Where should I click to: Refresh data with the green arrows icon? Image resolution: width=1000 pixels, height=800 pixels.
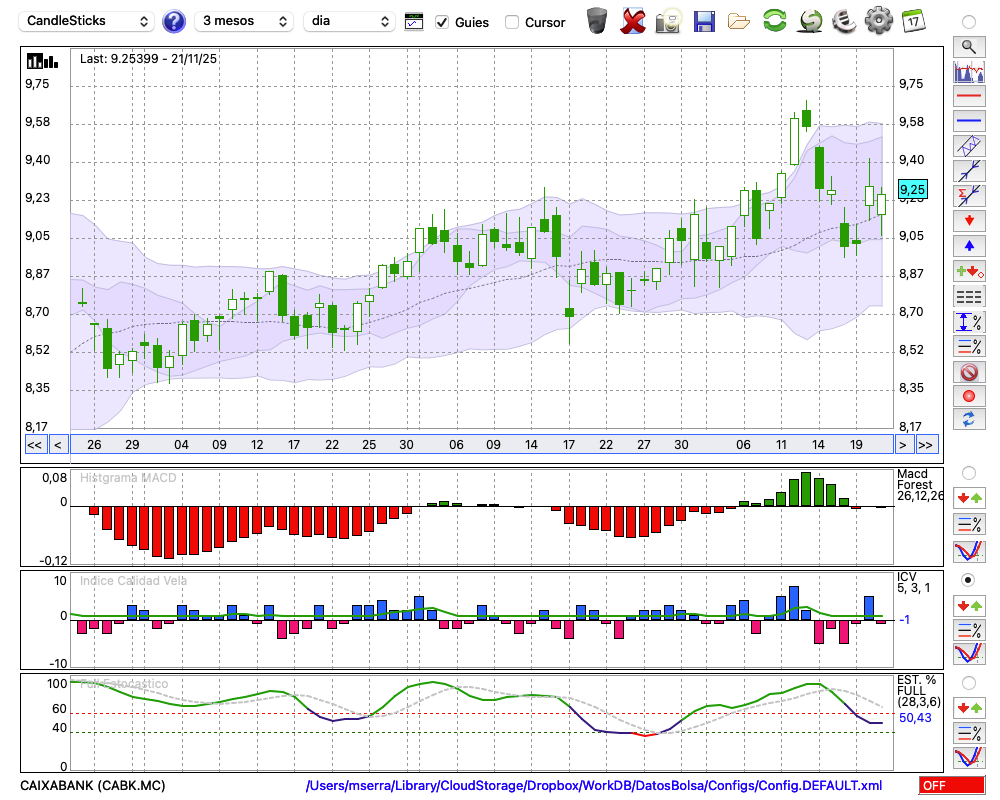coord(774,20)
